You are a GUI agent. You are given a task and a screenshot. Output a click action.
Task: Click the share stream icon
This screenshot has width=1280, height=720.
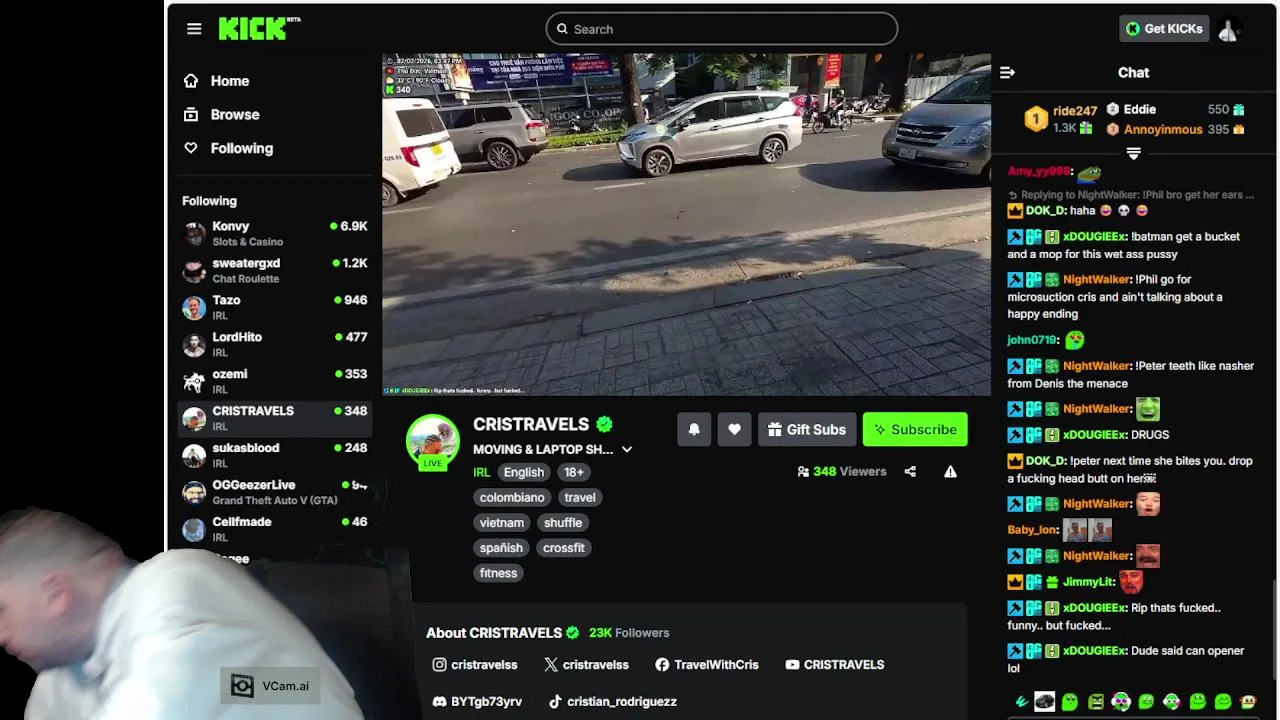click(x=910, y=472)
